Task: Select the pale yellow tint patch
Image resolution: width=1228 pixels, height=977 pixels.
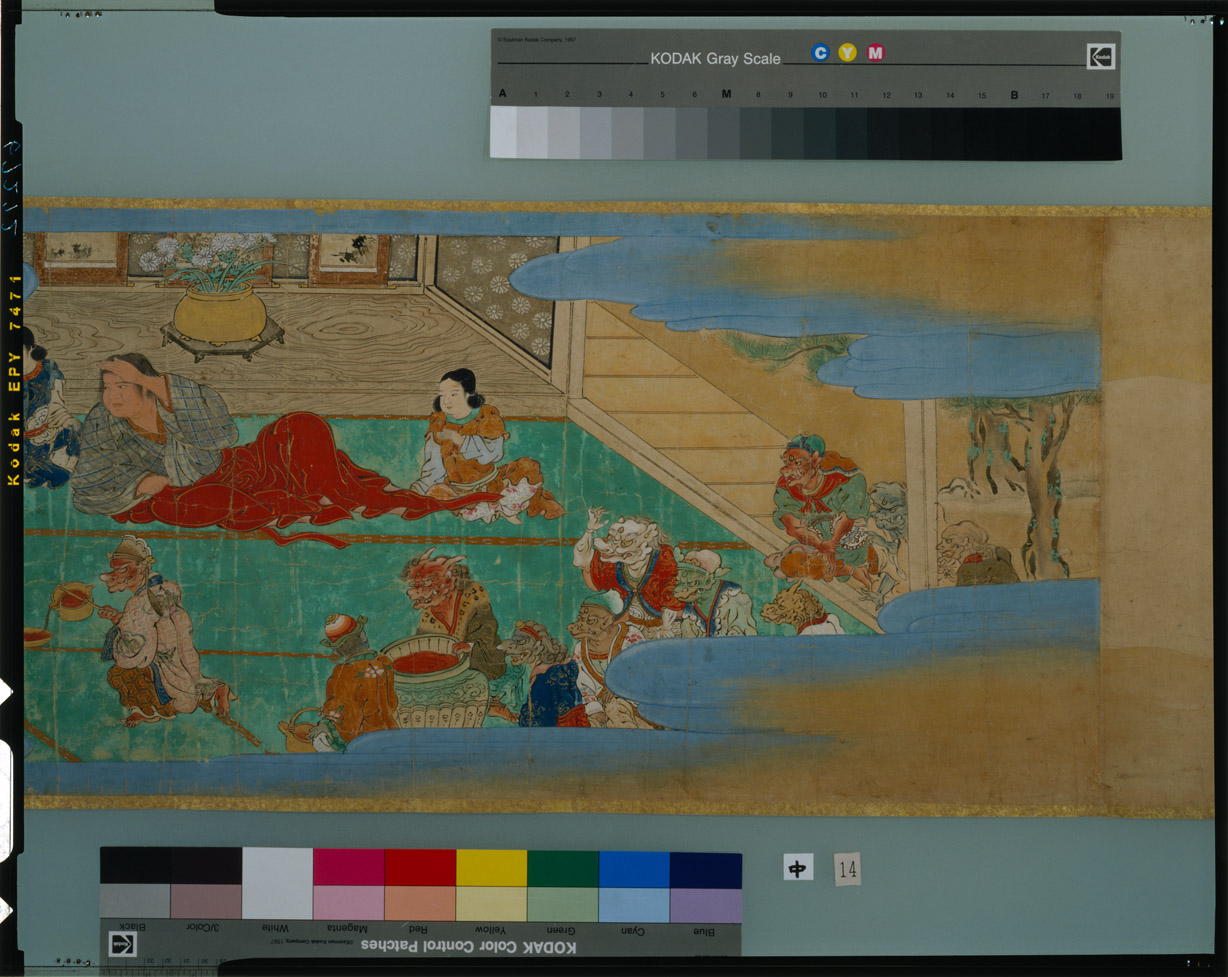Action: (492, 904)
